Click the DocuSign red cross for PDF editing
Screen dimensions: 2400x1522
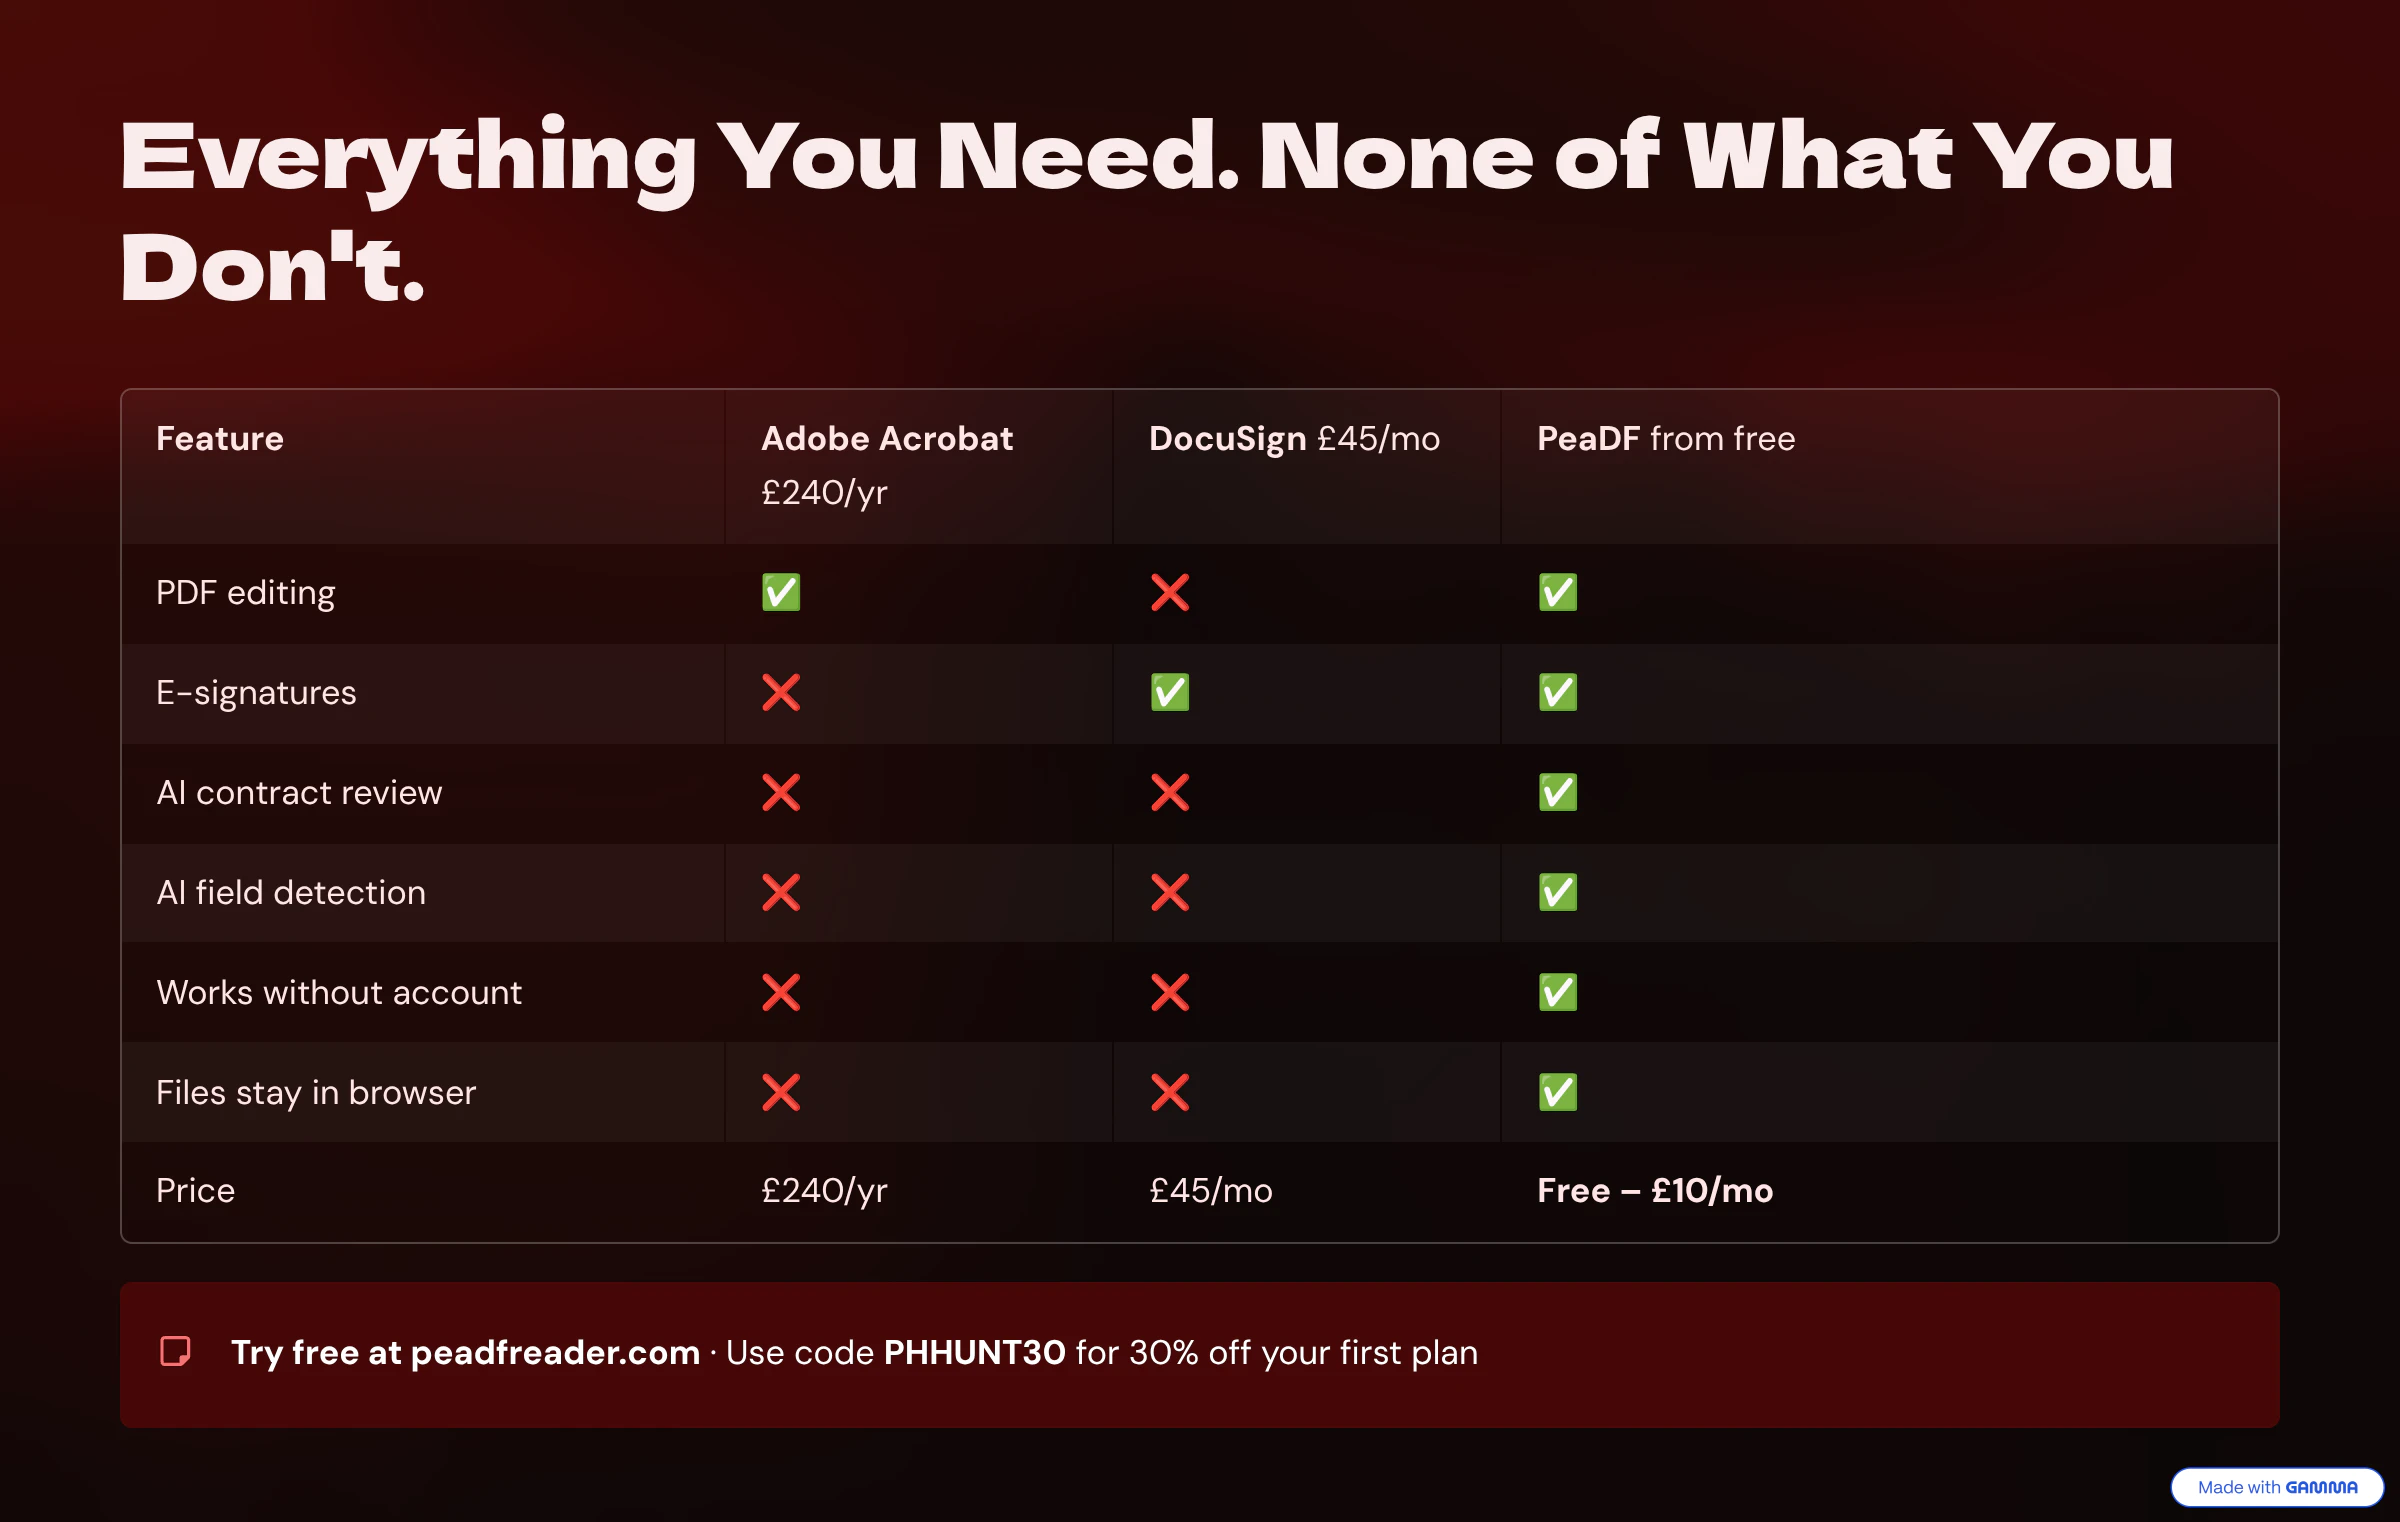coord(1169,592)
